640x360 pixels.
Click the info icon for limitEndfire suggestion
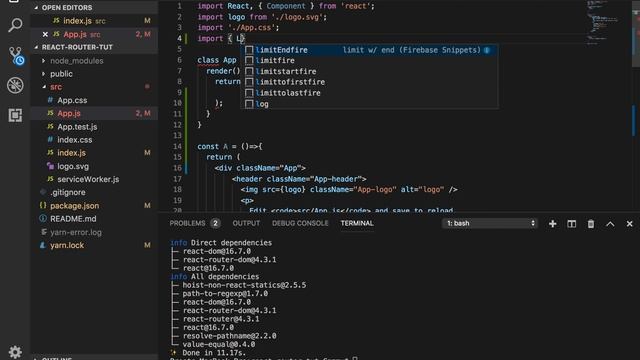click(x=487, y=50)
